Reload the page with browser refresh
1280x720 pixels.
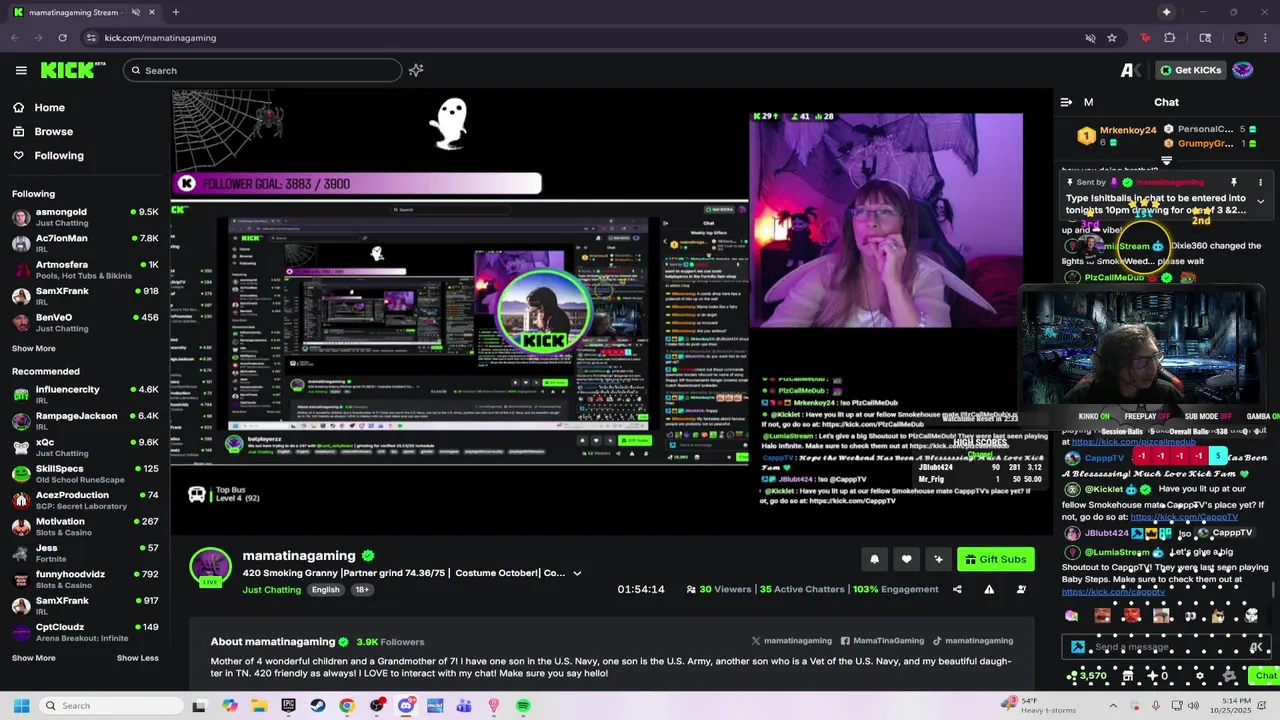pos(62,38)
